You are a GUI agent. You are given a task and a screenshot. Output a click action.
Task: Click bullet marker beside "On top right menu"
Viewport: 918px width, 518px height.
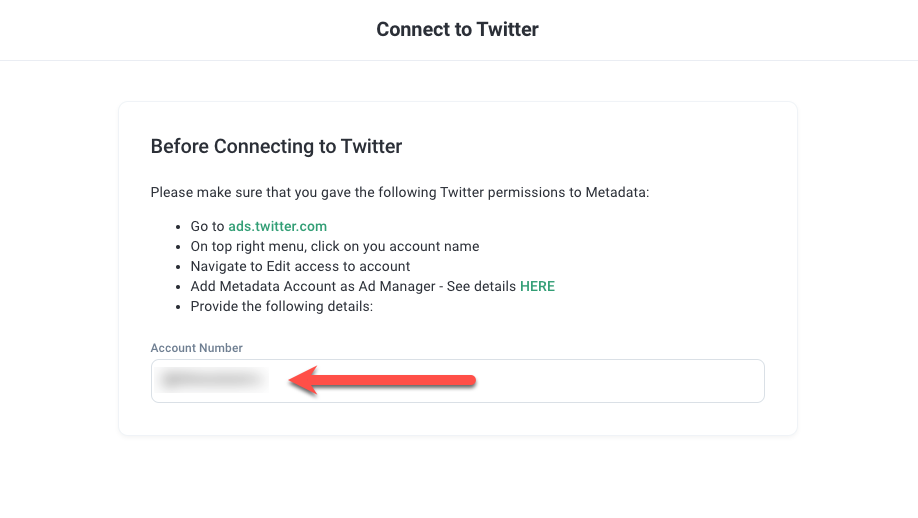click(x=178, y=247)
